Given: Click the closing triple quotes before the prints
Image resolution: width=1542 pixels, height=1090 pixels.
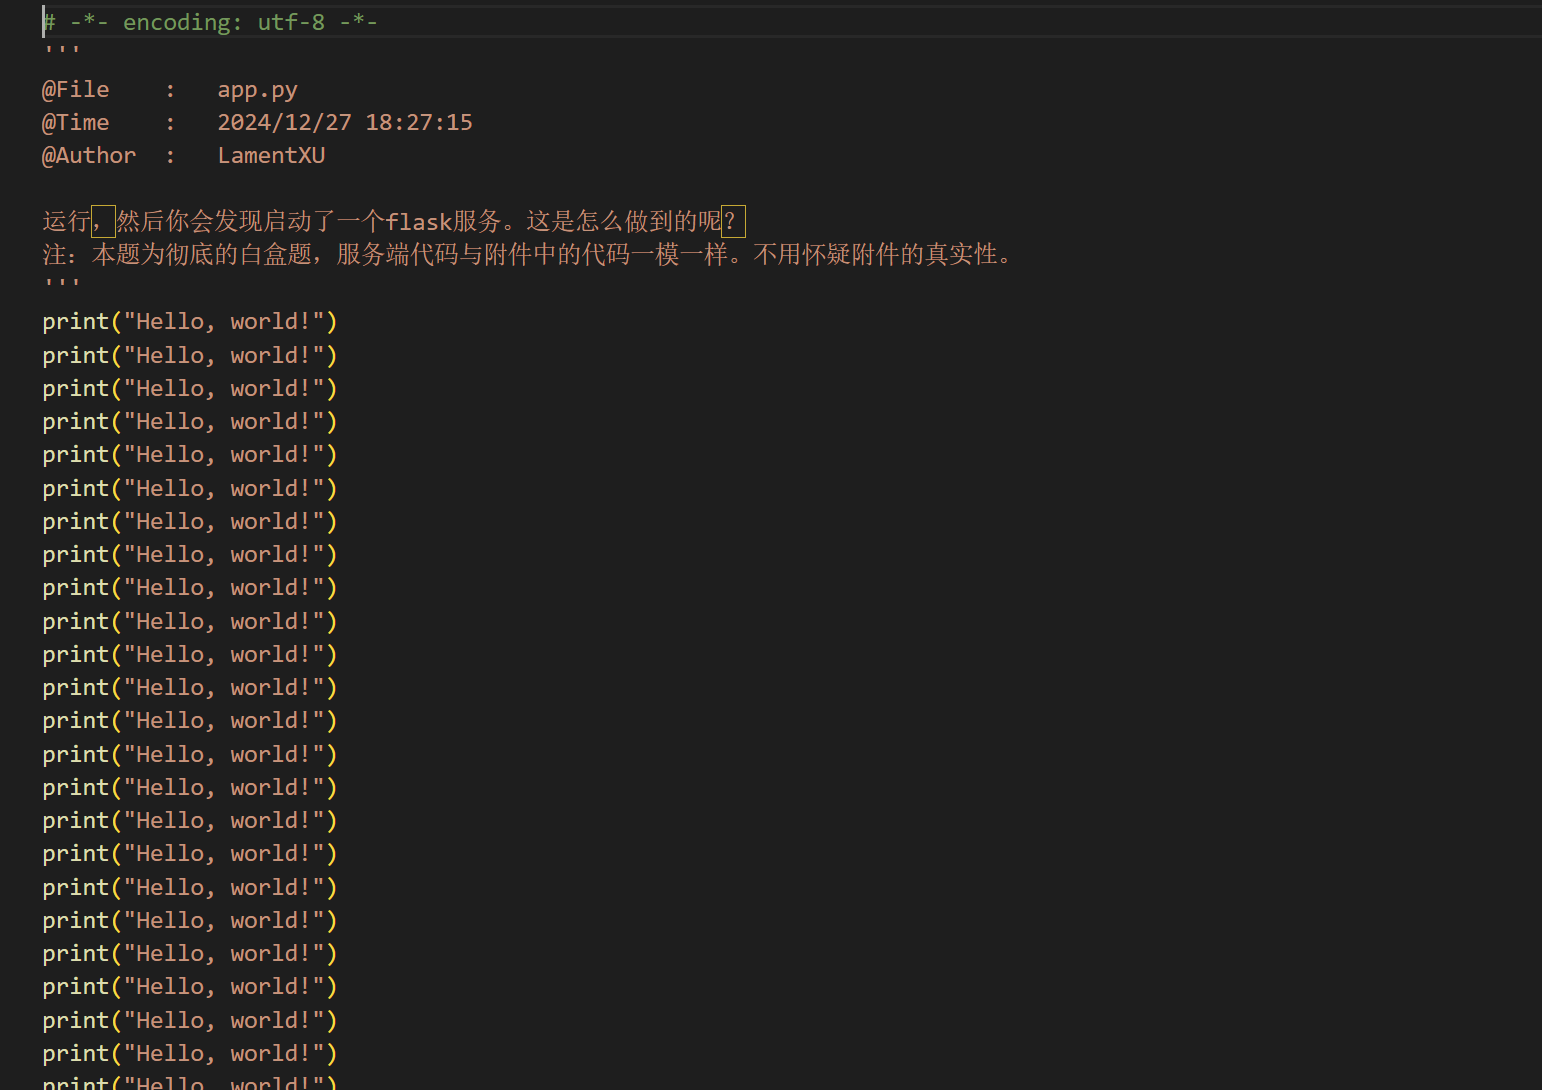Looking at the screenshot, I should tap(61, 284).
